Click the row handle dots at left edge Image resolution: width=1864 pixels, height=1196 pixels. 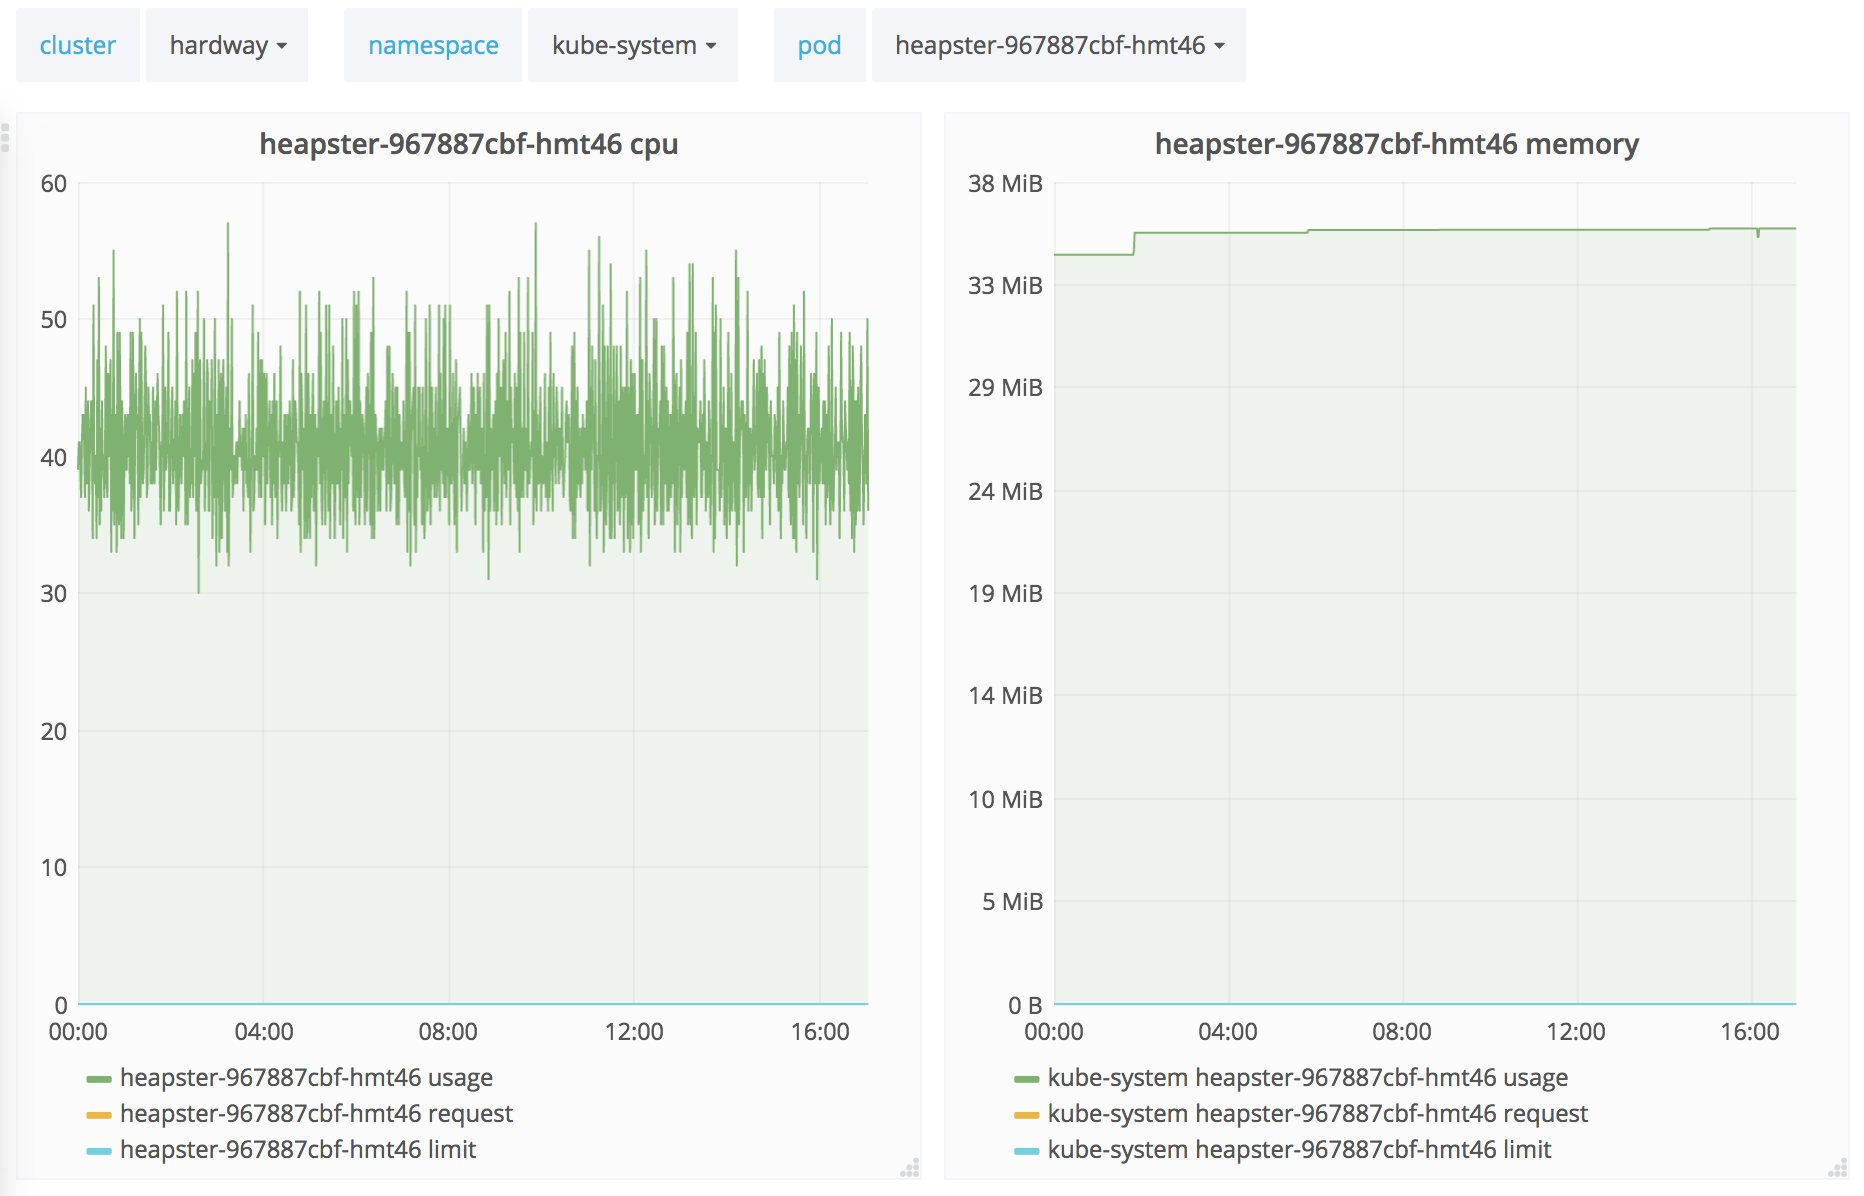(5, 137)
